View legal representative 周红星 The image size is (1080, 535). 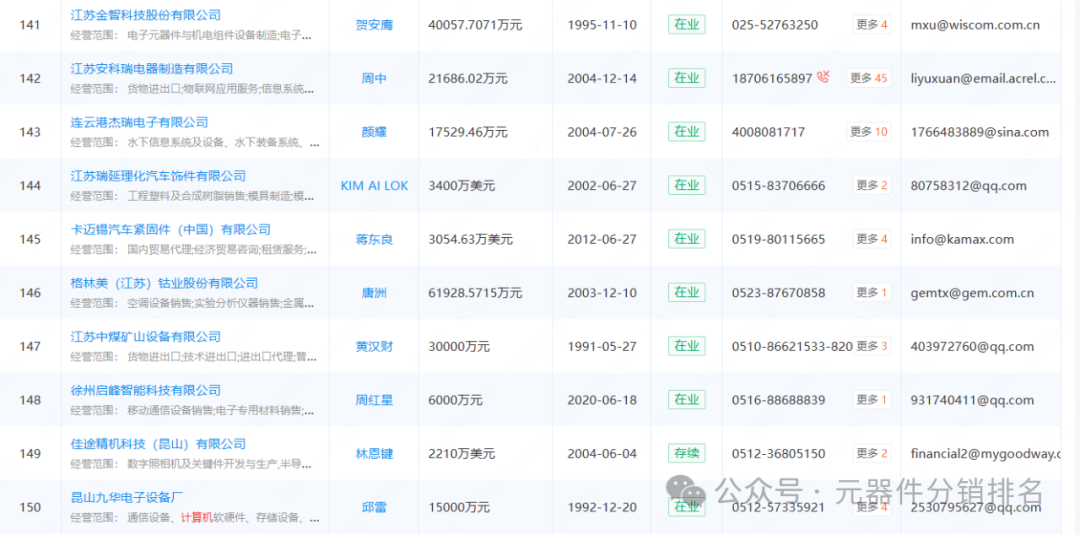point(374,401)
